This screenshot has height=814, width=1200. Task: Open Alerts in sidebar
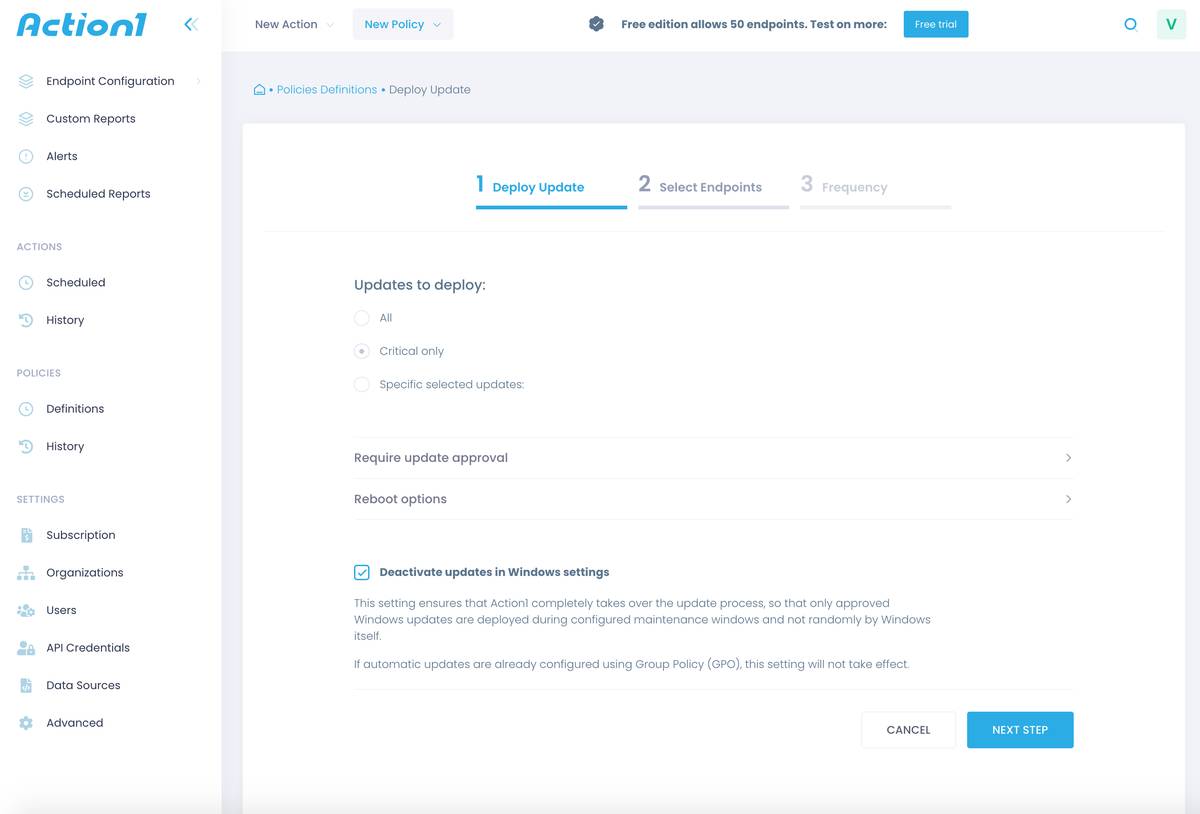(62, 156)
